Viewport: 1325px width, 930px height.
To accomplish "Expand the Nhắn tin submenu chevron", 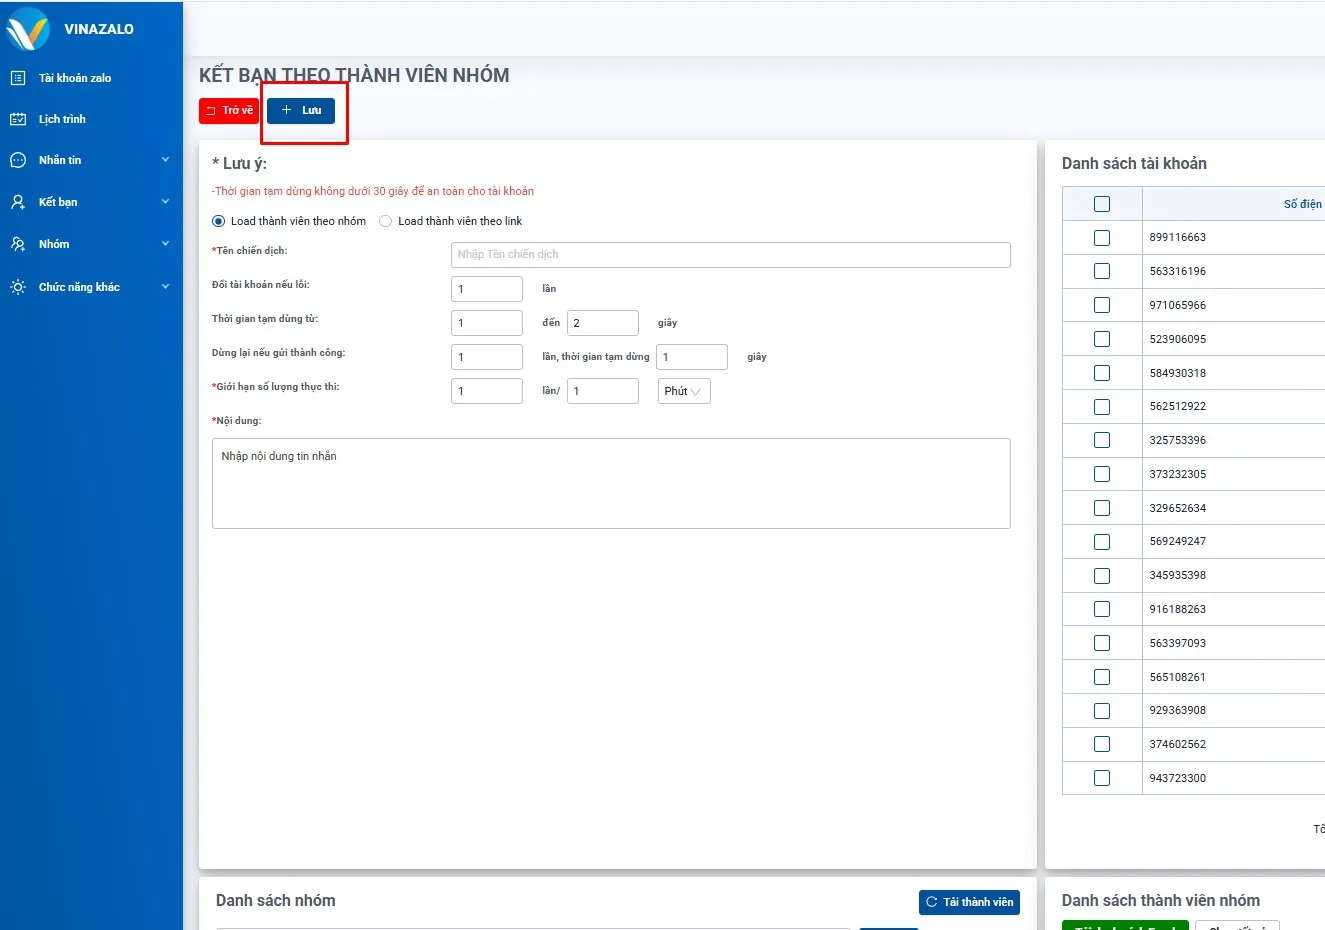I will [165, 160].
